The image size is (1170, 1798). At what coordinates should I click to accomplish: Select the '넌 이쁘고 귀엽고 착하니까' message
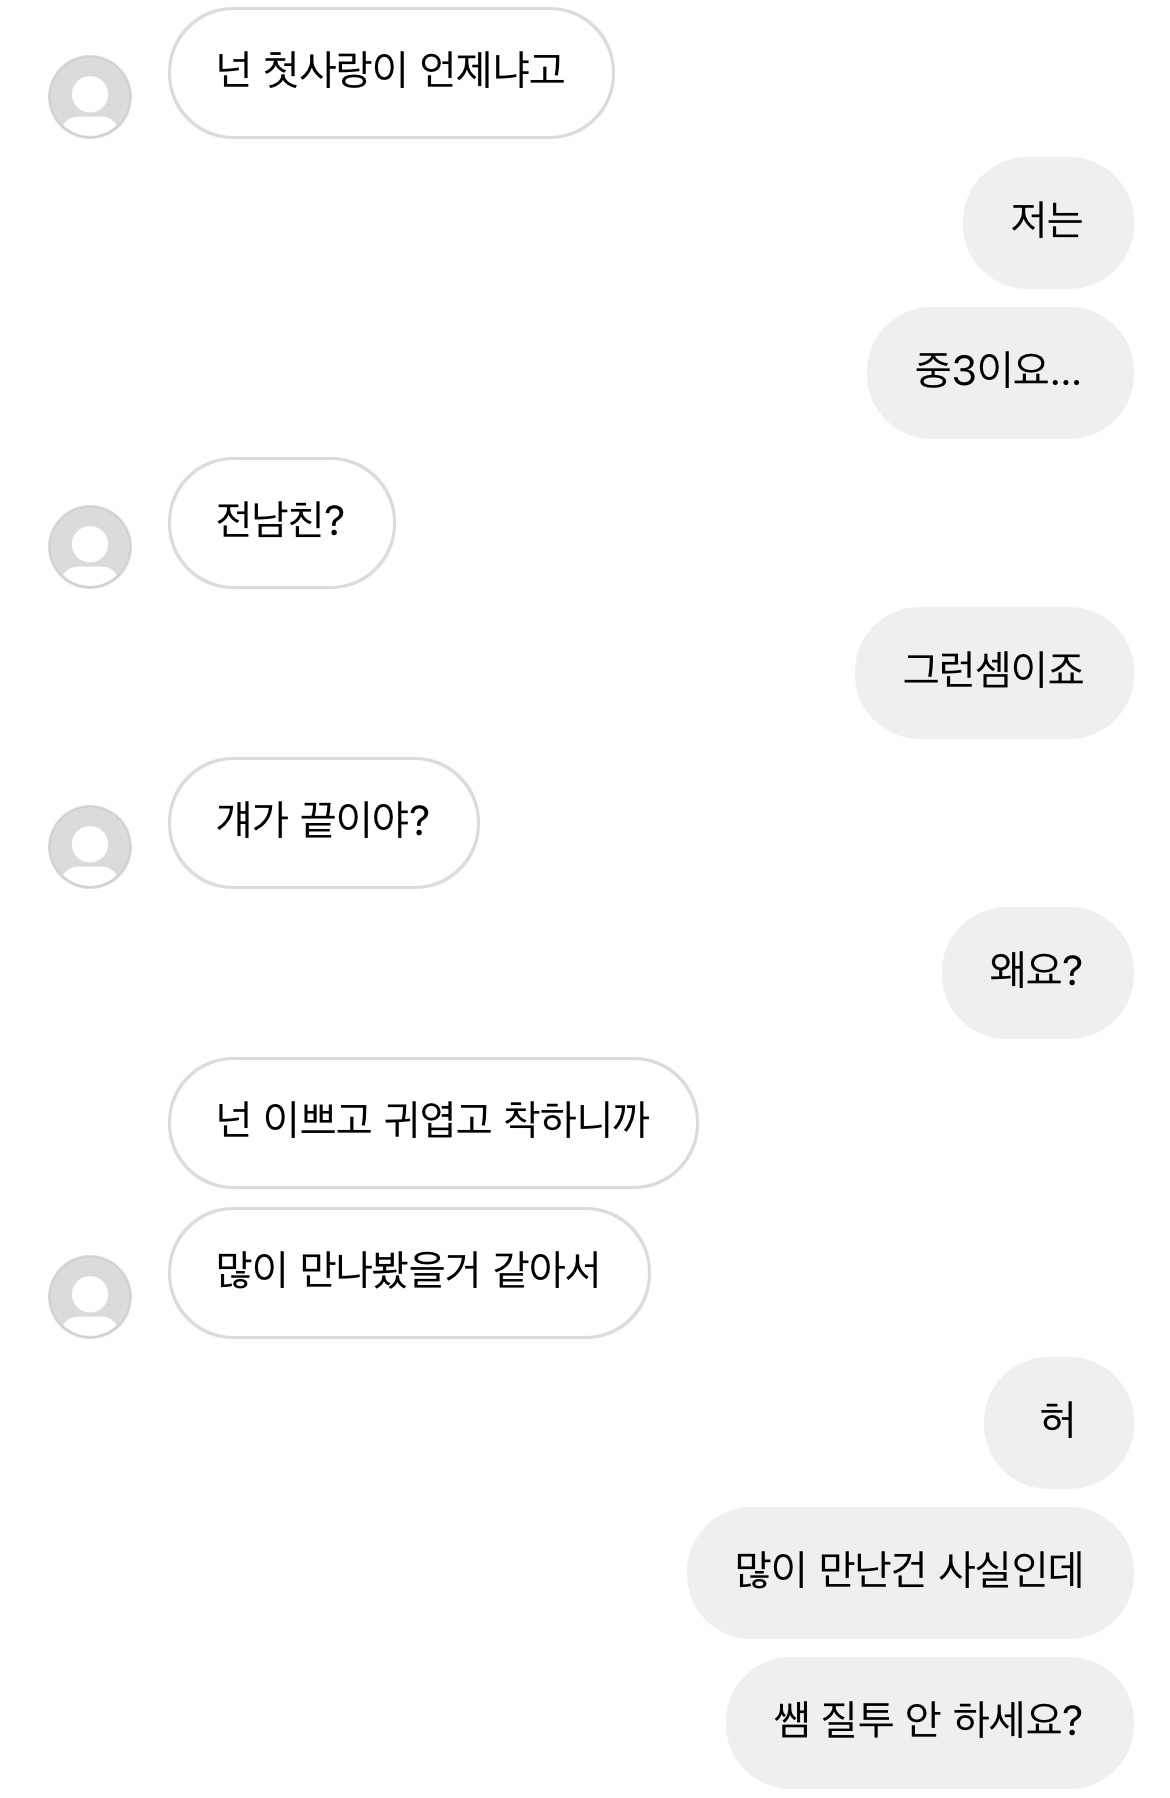[432, 1122]
